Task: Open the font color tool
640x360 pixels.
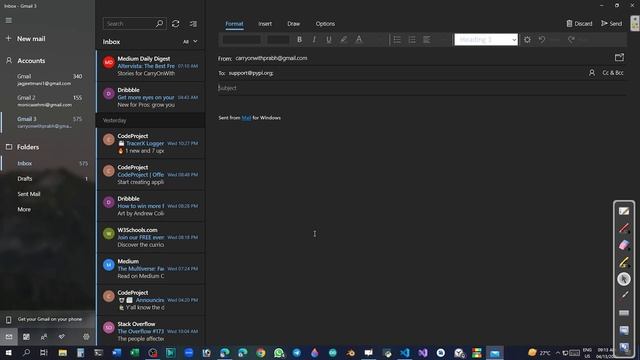Action: tap(359, 40)
